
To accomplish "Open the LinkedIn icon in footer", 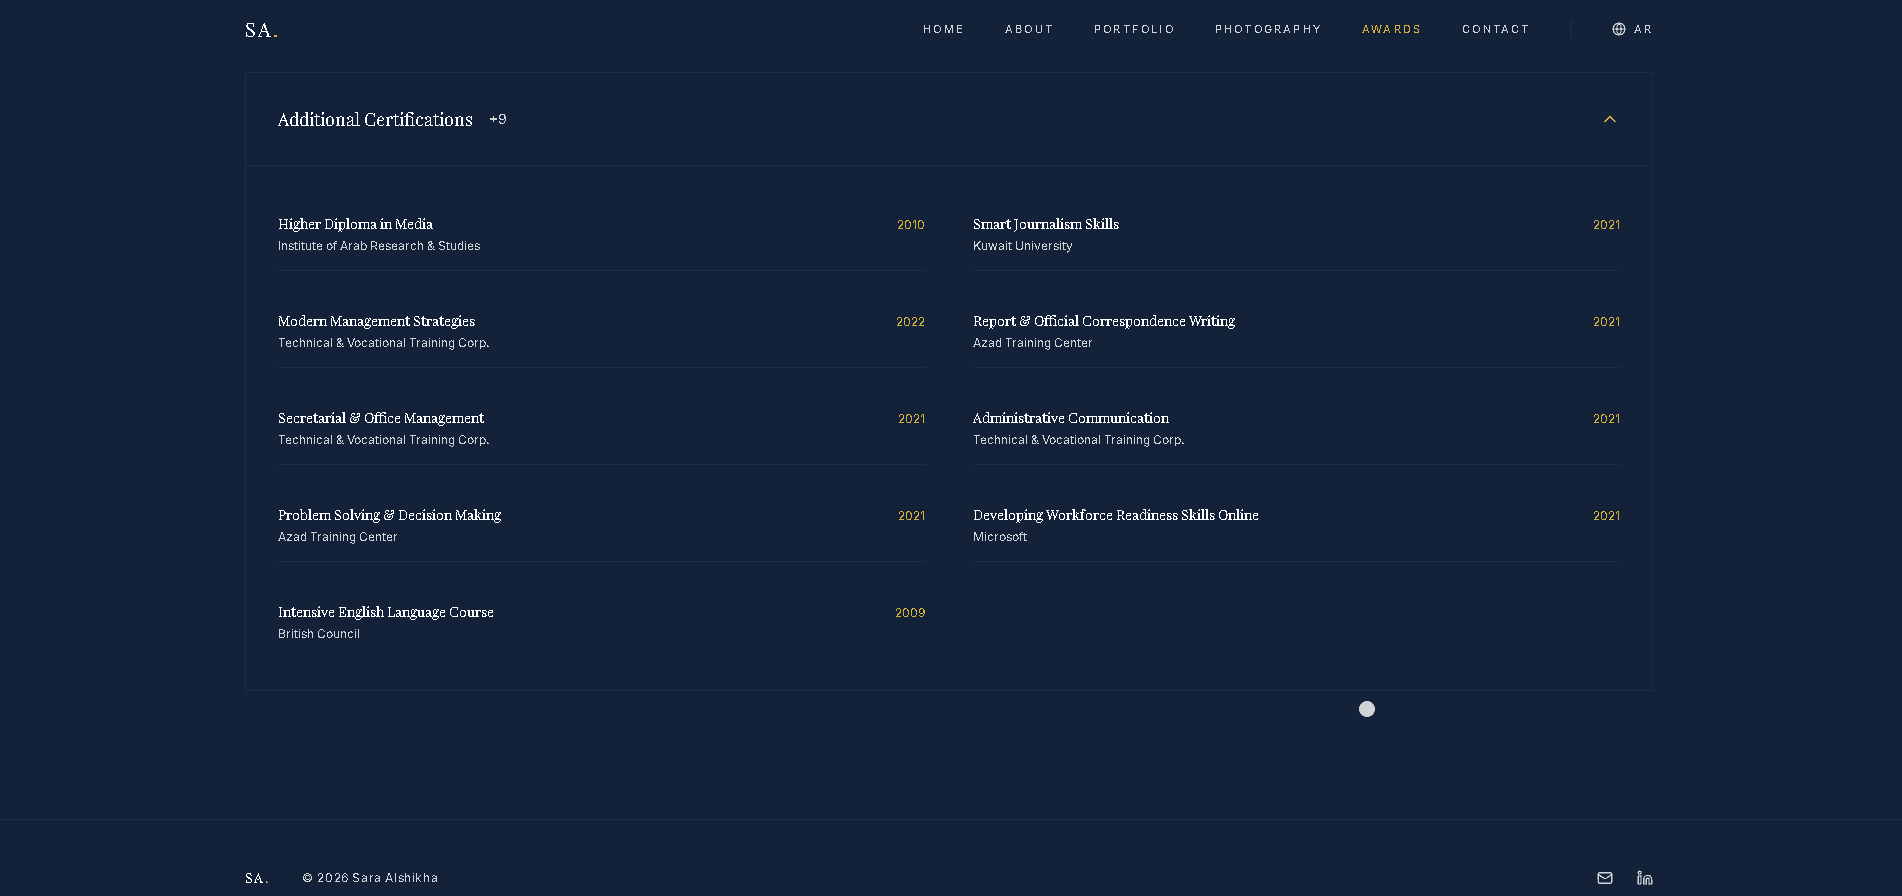I will click(1645, 878).
